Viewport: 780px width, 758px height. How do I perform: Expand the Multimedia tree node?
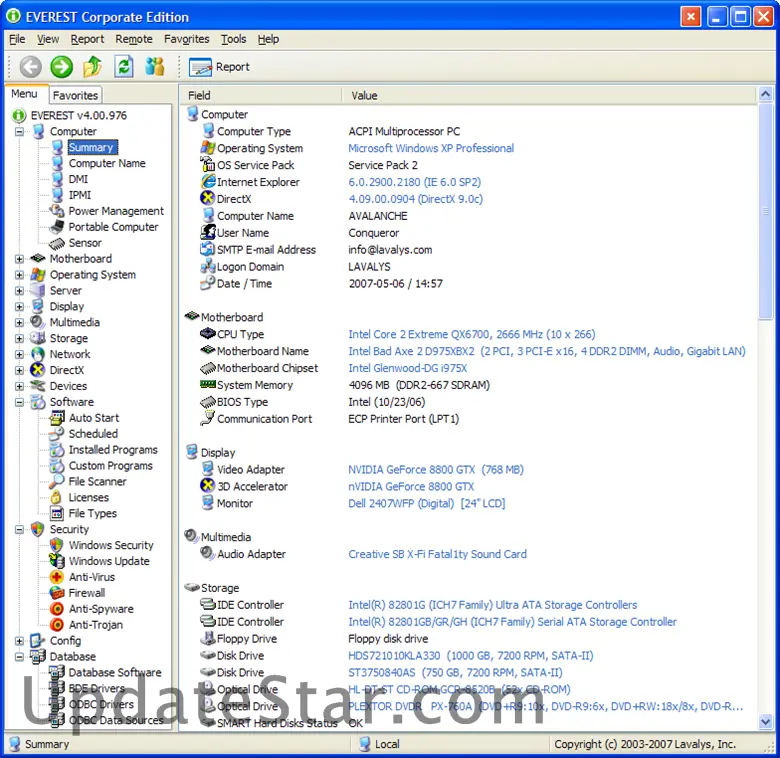point(19,323)
